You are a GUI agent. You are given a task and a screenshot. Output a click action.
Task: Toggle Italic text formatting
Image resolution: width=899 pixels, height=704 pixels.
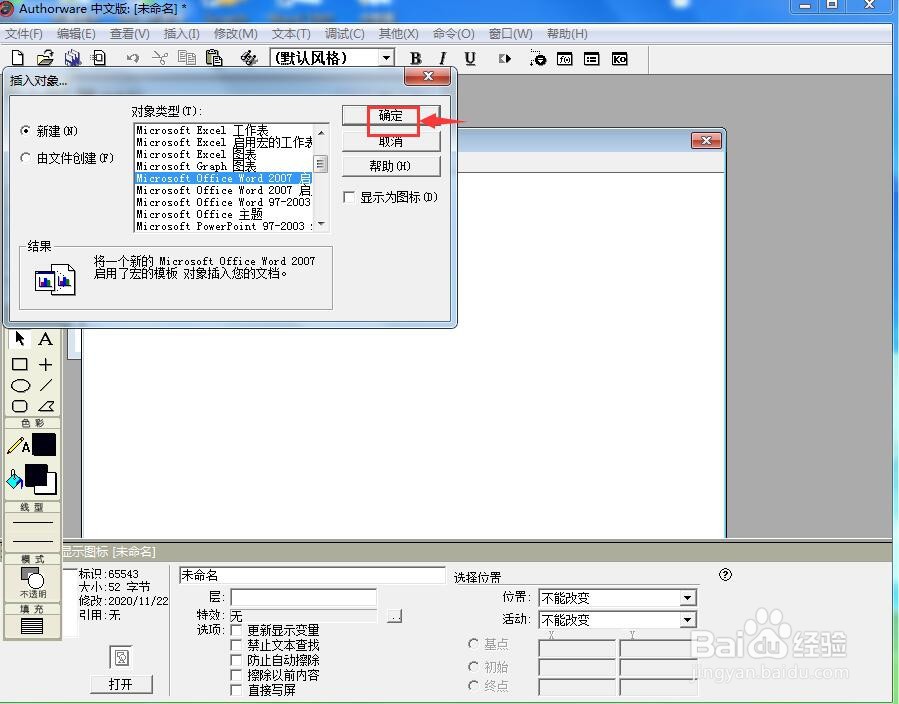point(443,58)
